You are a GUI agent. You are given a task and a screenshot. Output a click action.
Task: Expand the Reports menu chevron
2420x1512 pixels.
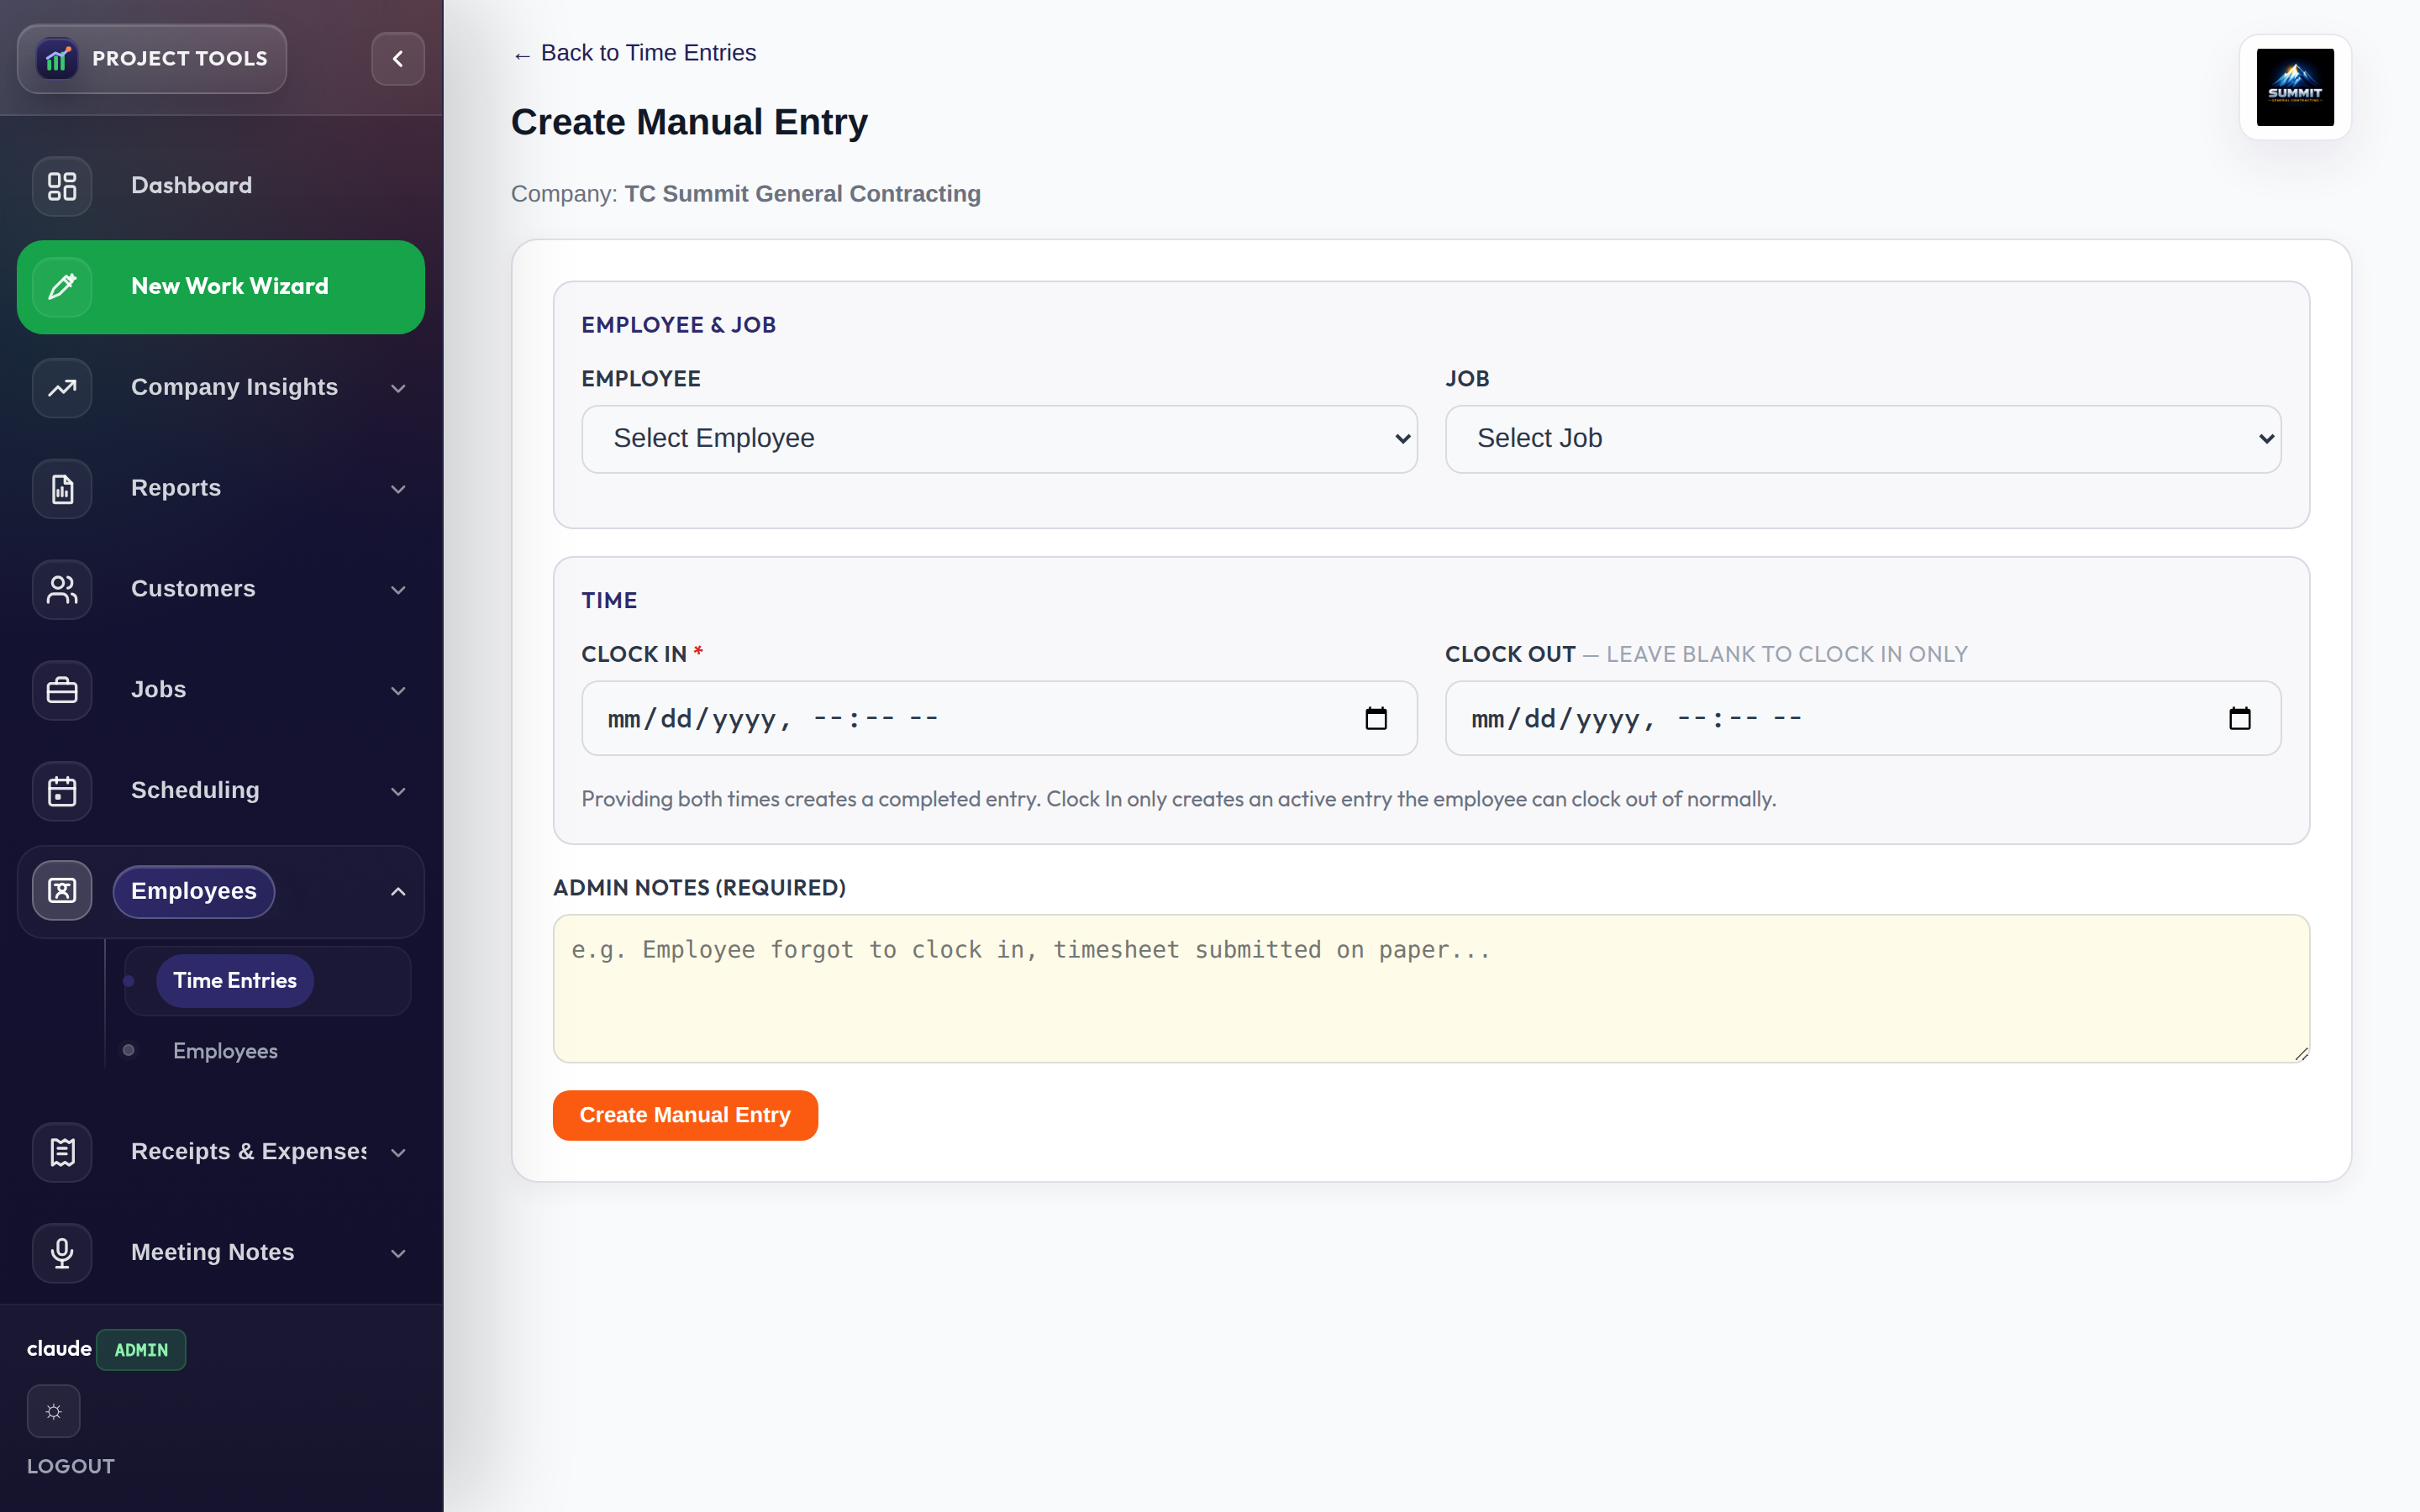point(398,489)
